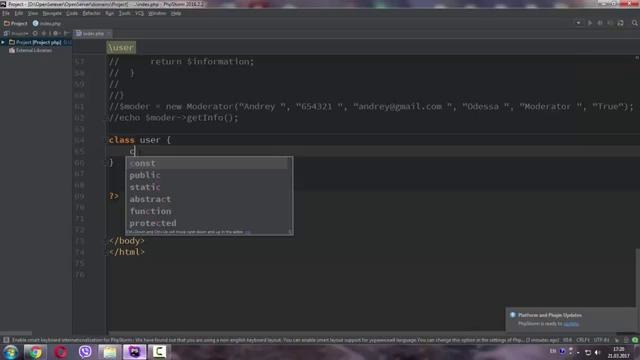Image resolution: width=640 pixels, height=360 pixels.
Task: Click the tool windows toggle icon in status bar
Action: click(x=6, y=340)
